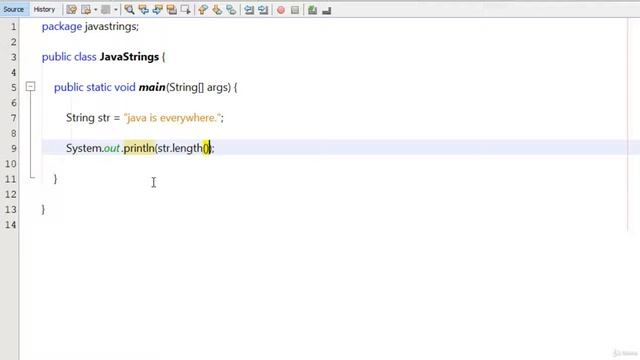Click "public static void" on line 5
The height and width of the screenshot is (360, 640).
coord(95,87)
